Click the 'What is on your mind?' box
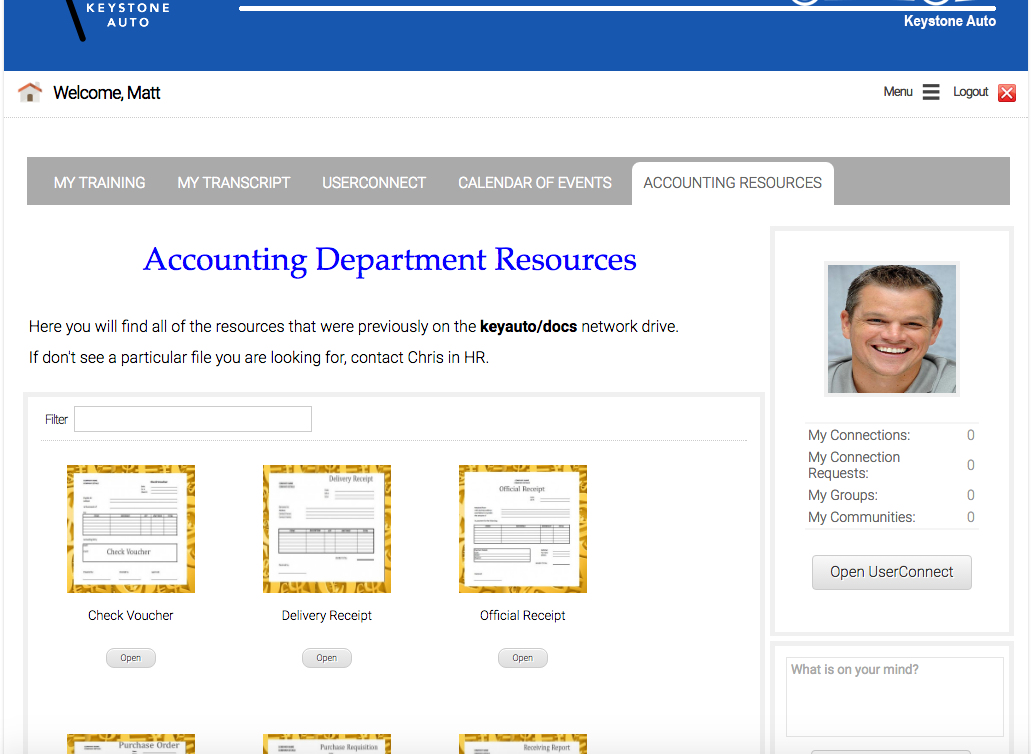The width and height of the screenshot is (1031, 754). click(x=895, y=697)
